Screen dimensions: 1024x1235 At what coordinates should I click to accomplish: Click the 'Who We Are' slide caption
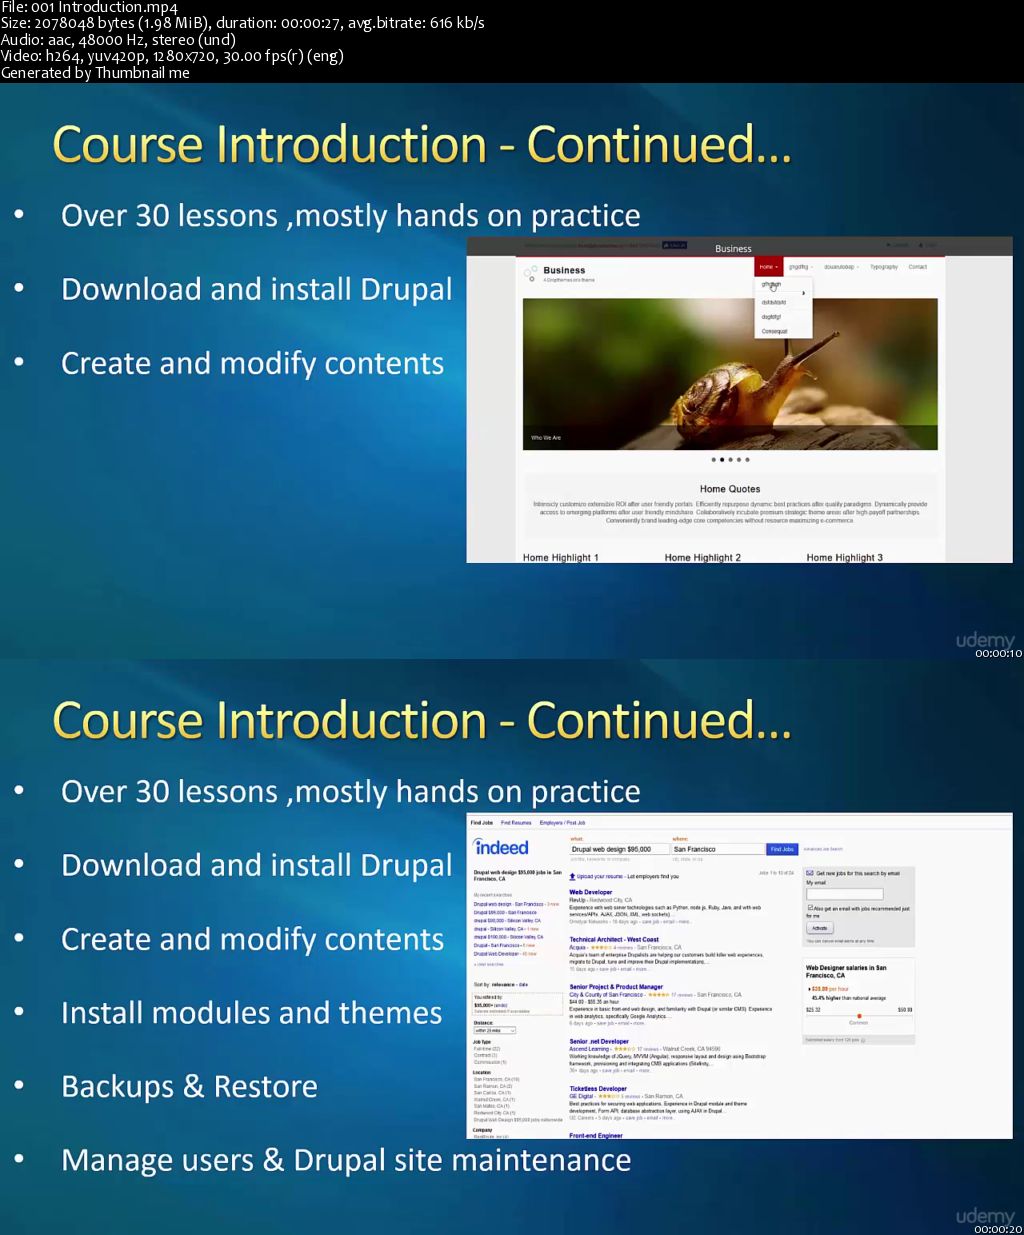pyautogui.click(x=546, y=438)
